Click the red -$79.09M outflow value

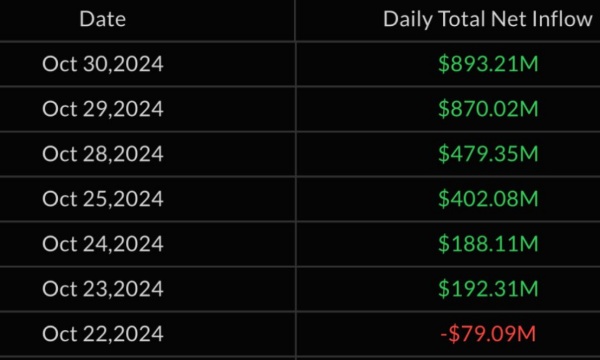coord(488,334)
